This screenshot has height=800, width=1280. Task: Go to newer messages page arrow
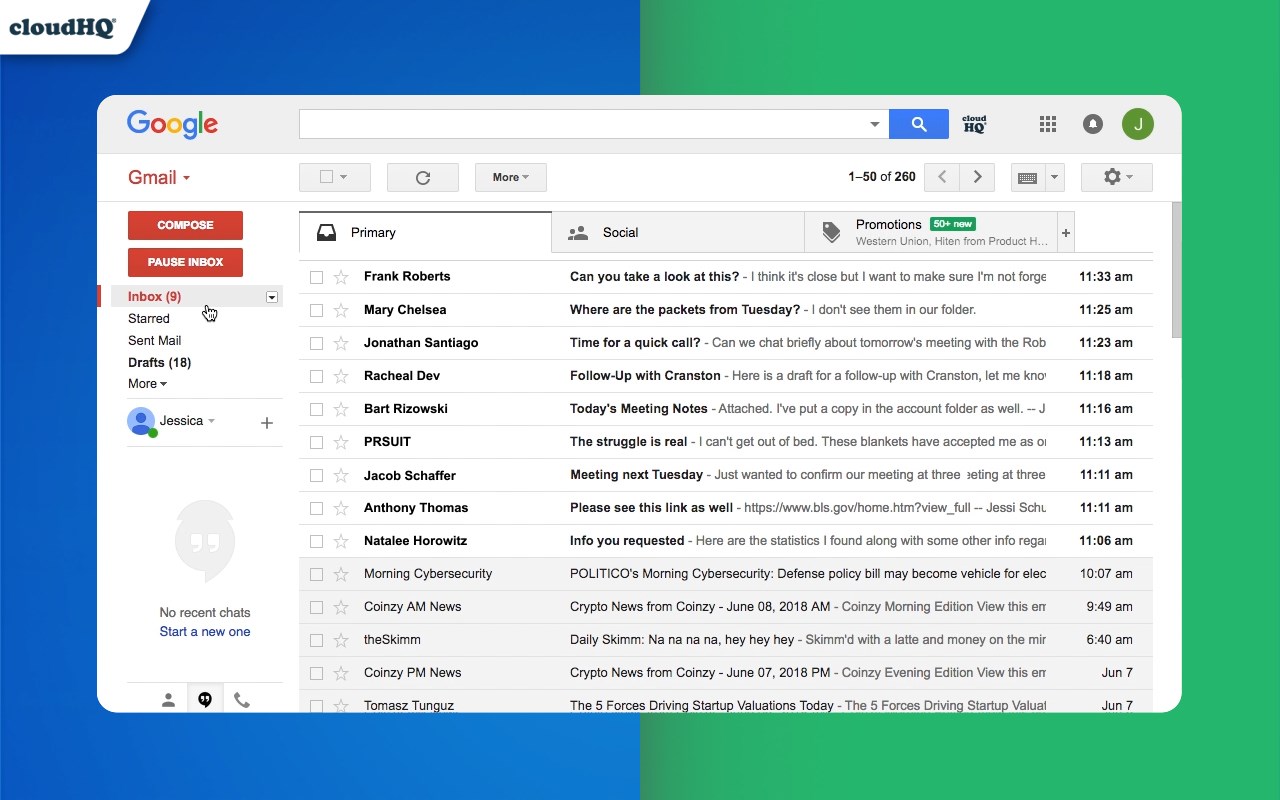941,177
